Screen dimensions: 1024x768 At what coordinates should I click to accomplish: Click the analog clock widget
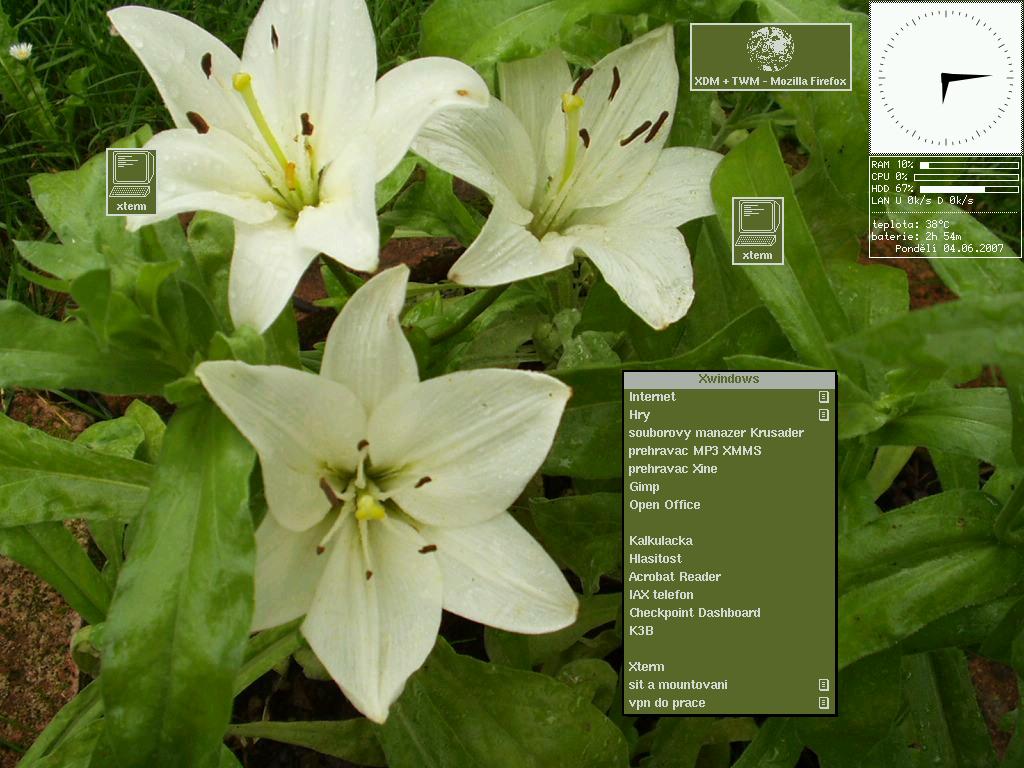(x=945, y=78)
